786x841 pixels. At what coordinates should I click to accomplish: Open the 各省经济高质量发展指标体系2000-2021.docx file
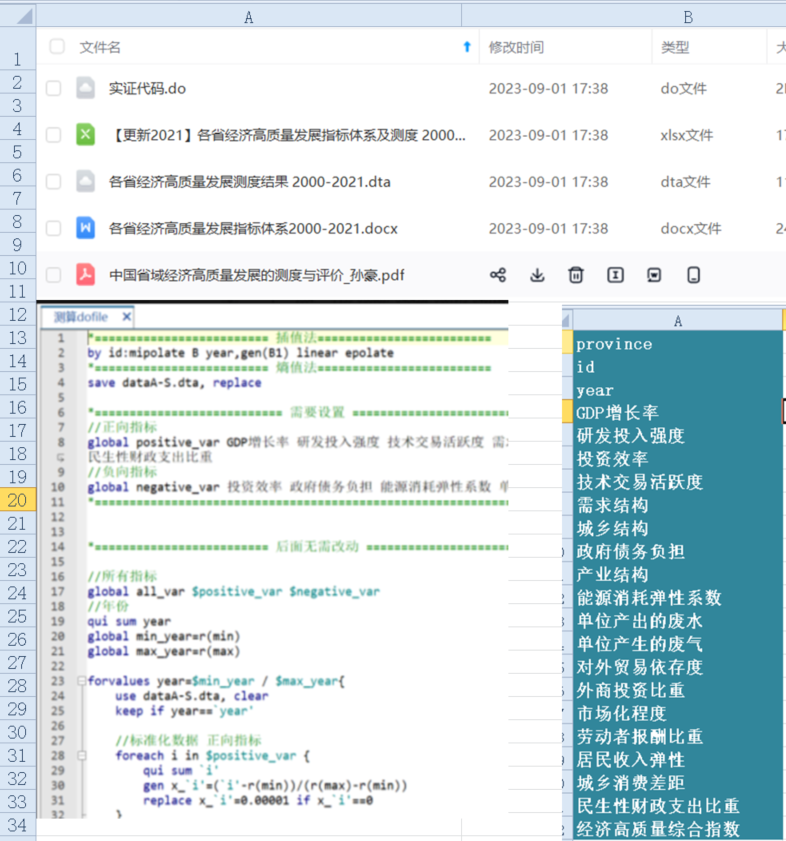coord(253,229)
